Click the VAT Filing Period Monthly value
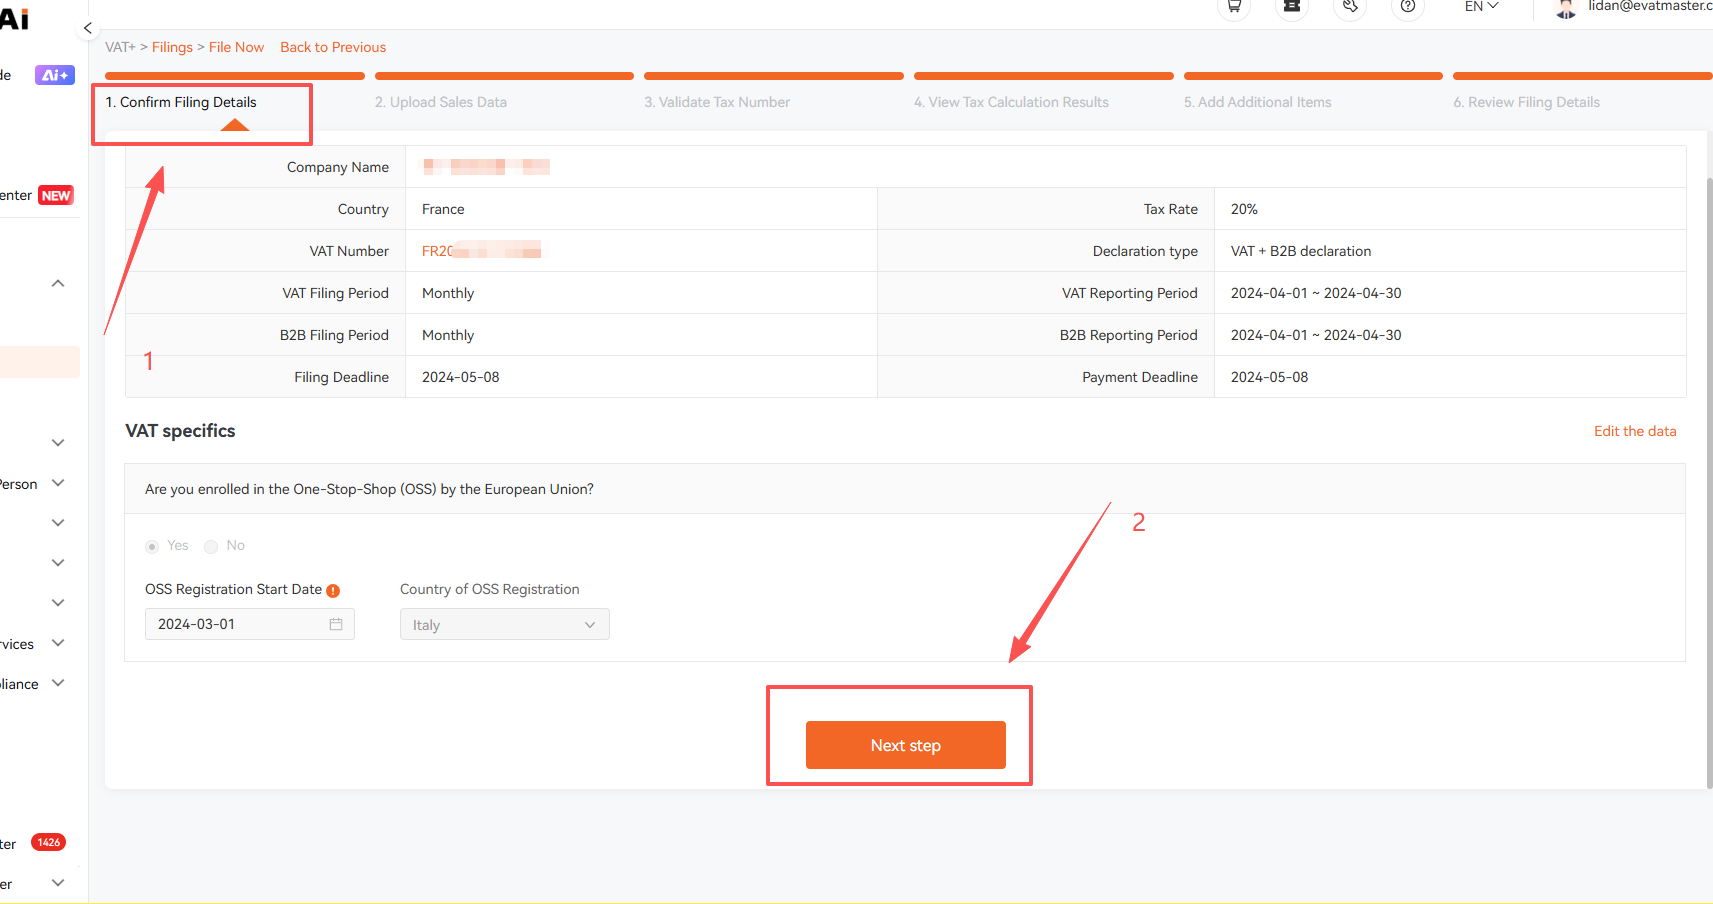This screenshot has height=904, width=1713. coord(448,293)
